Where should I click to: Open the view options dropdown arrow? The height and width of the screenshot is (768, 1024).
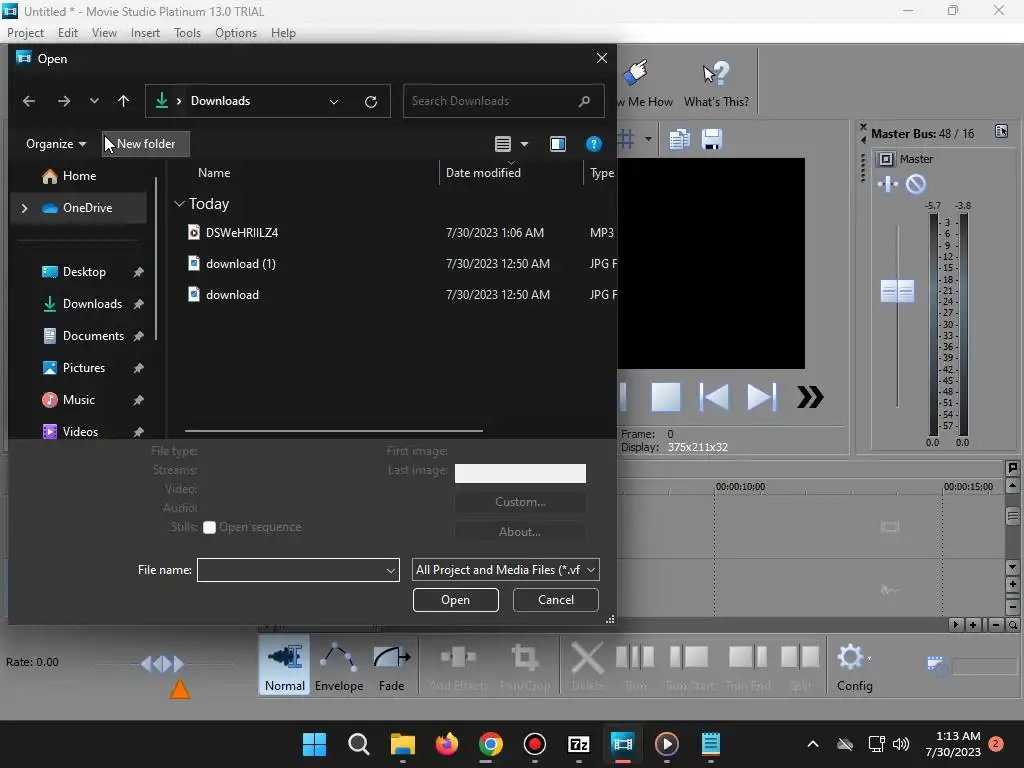[x=524, y=144]
